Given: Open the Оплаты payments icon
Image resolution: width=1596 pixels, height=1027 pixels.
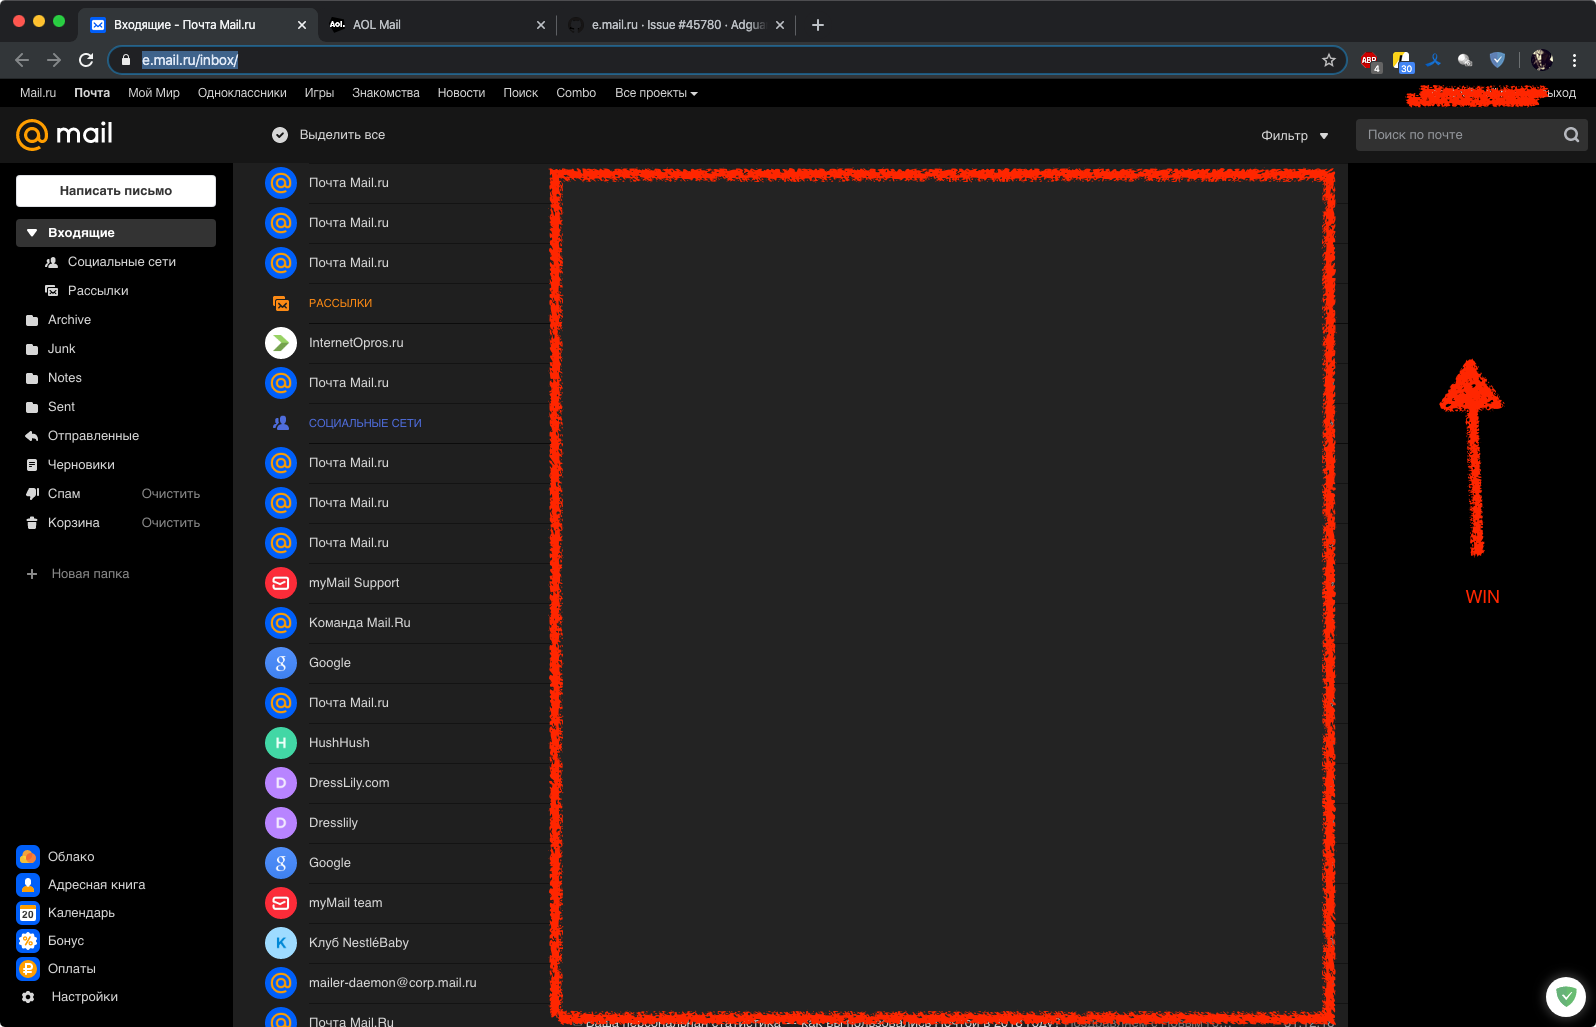Looking at the screenshot, I should [28, 969].
